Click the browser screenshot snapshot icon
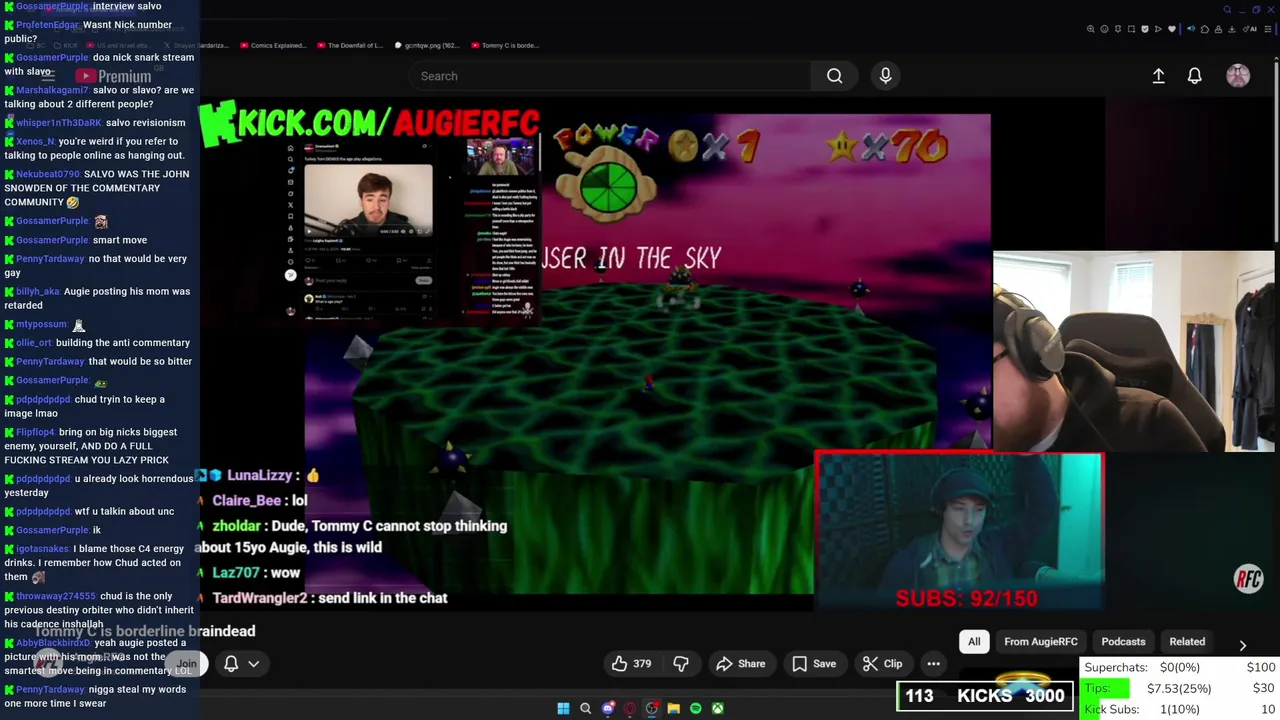The width and height of the screenshot is (1280, 720). (1131, 29)
